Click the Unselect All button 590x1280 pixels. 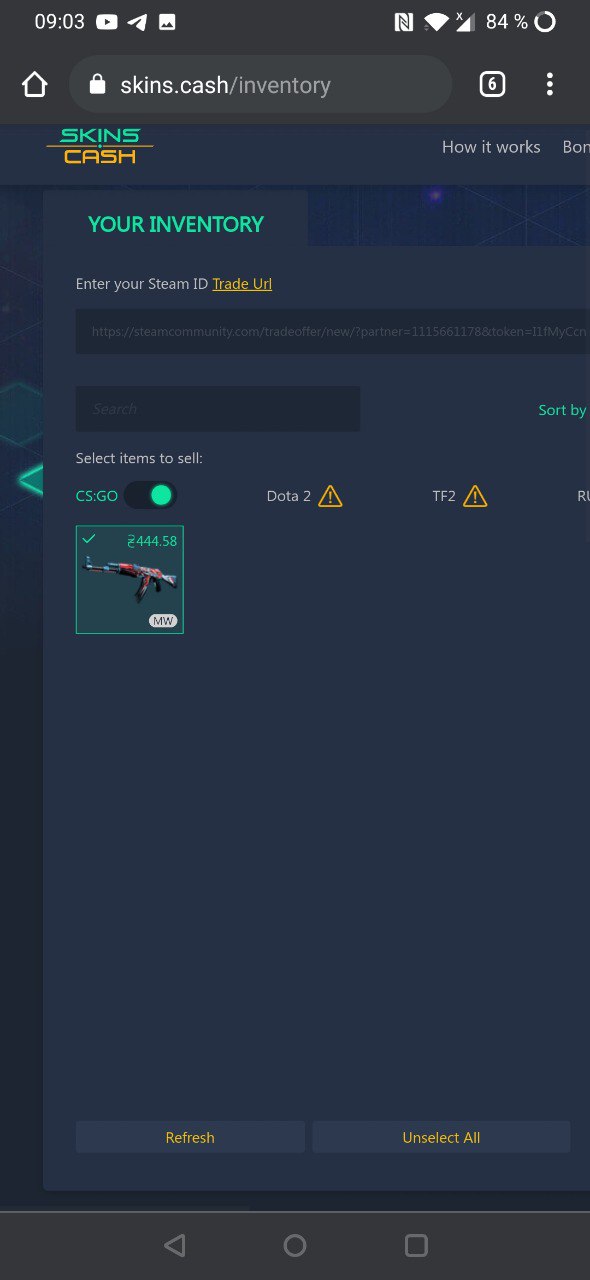pos(441,1137)
